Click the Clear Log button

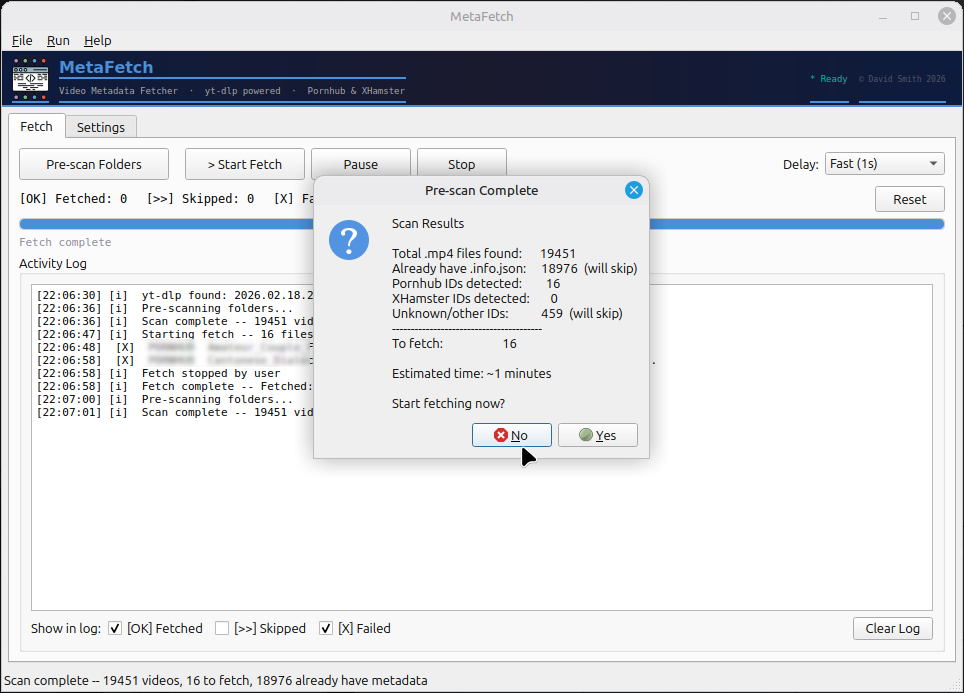pyautogui.click(x=892, y=628)
